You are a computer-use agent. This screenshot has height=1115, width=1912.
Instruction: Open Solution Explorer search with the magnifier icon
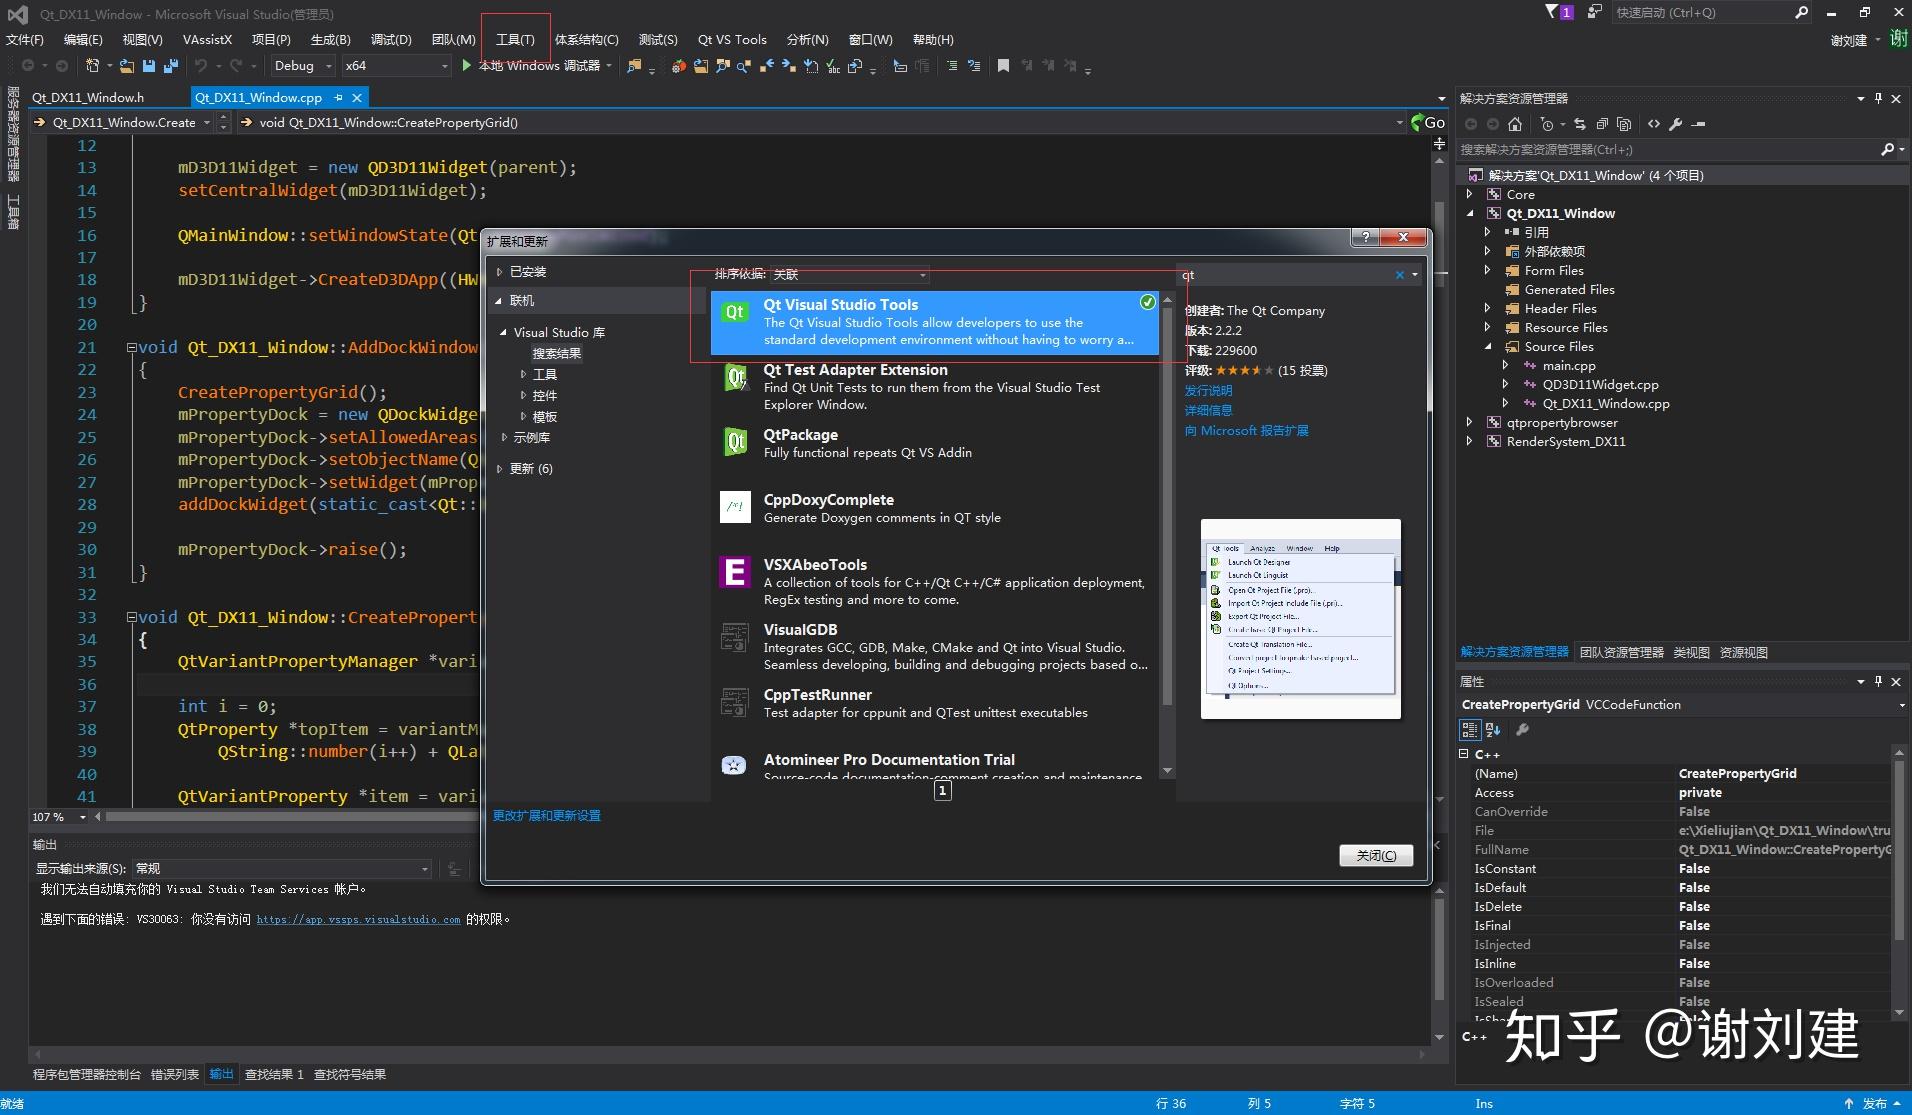point(1888,149)
